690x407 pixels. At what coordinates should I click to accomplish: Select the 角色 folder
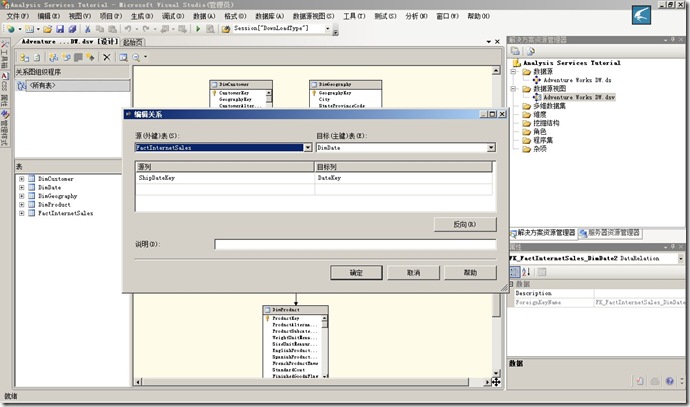pyautogui.click(x=540, y=132)
